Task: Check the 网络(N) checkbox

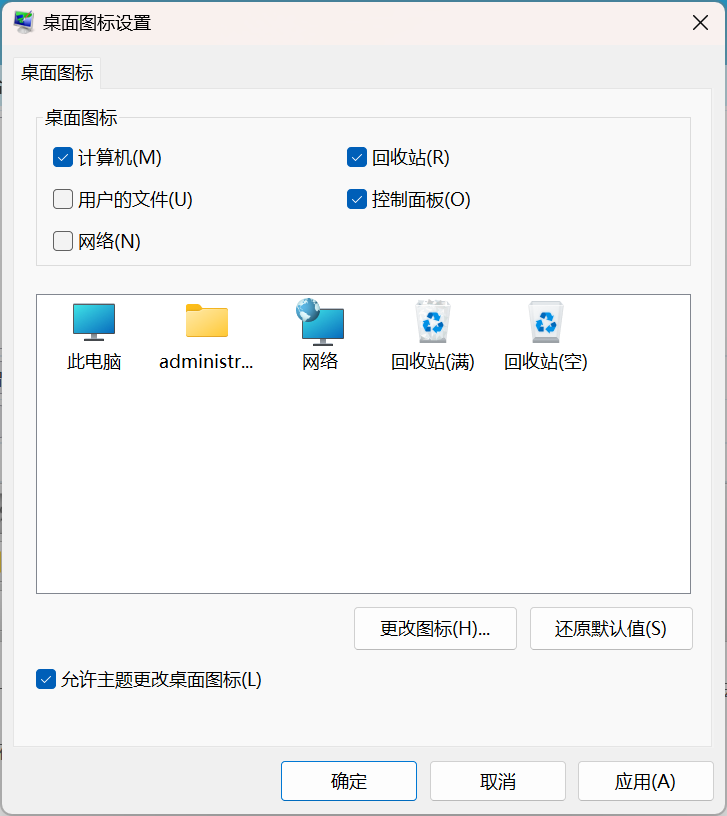Action: click(x=63, y=241)
